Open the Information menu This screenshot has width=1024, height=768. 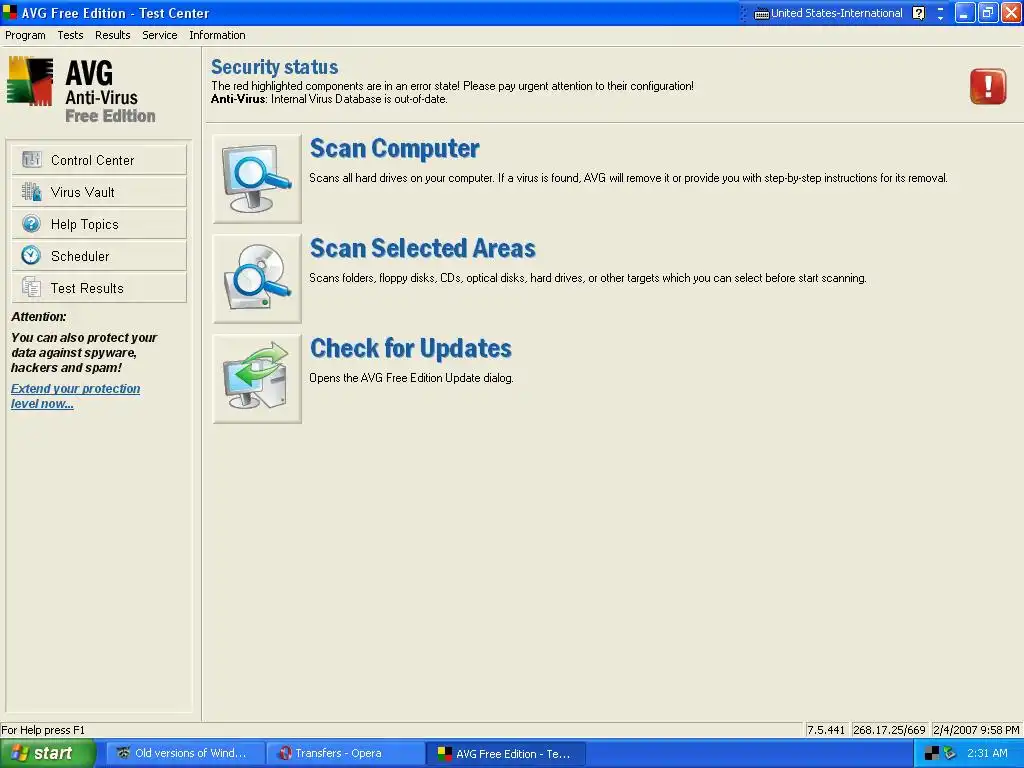click(x=217, y=35)
